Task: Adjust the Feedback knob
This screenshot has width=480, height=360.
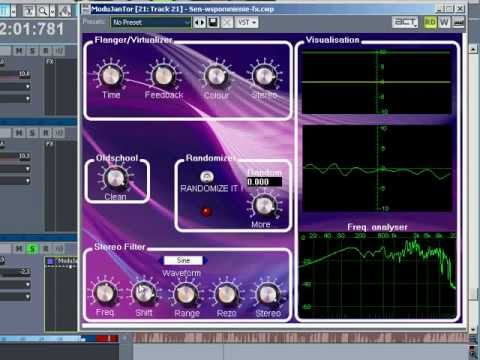Action: tap(163, 75)
